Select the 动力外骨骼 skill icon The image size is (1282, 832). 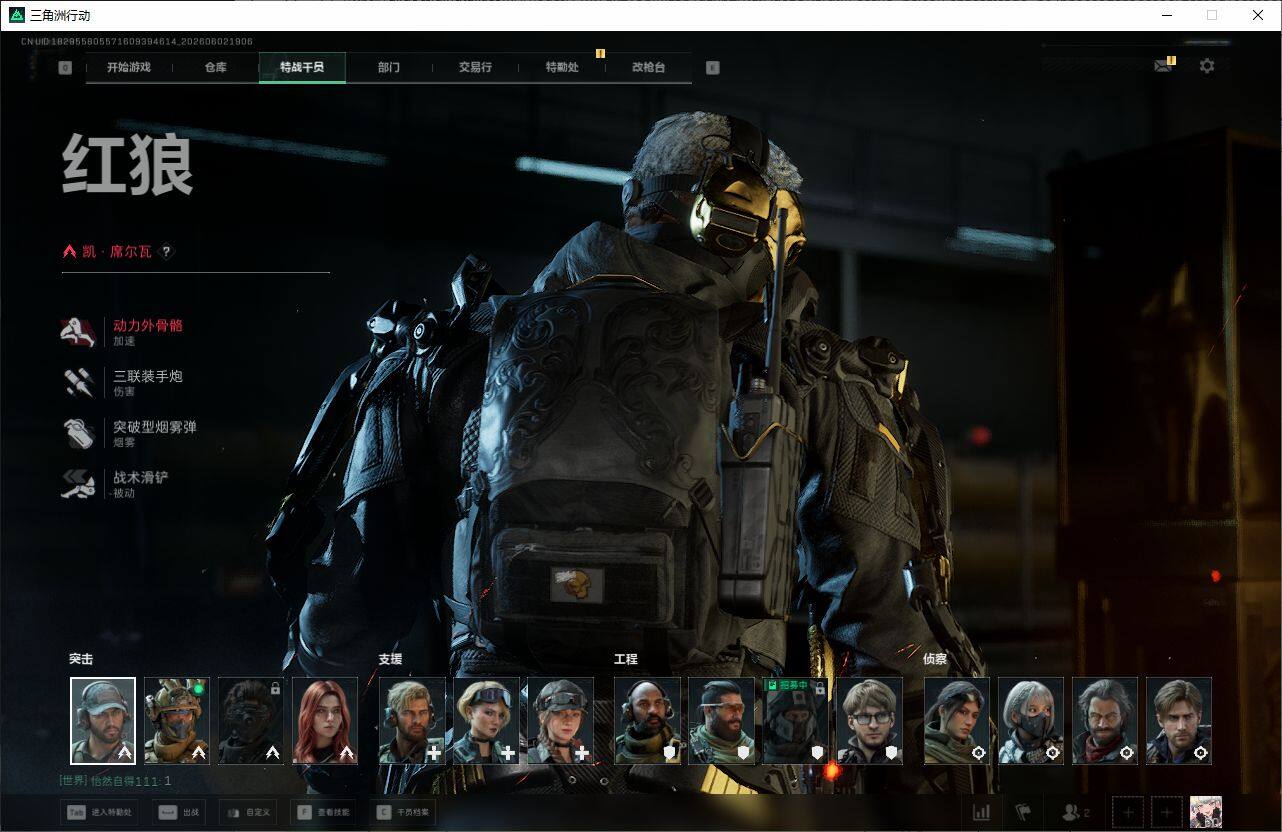[78, 332]
